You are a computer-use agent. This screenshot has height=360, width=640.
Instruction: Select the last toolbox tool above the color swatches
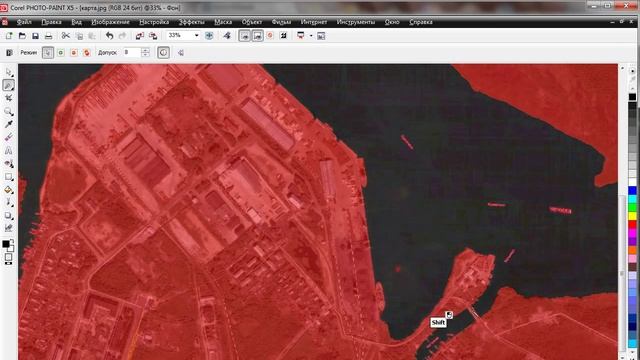9,228
